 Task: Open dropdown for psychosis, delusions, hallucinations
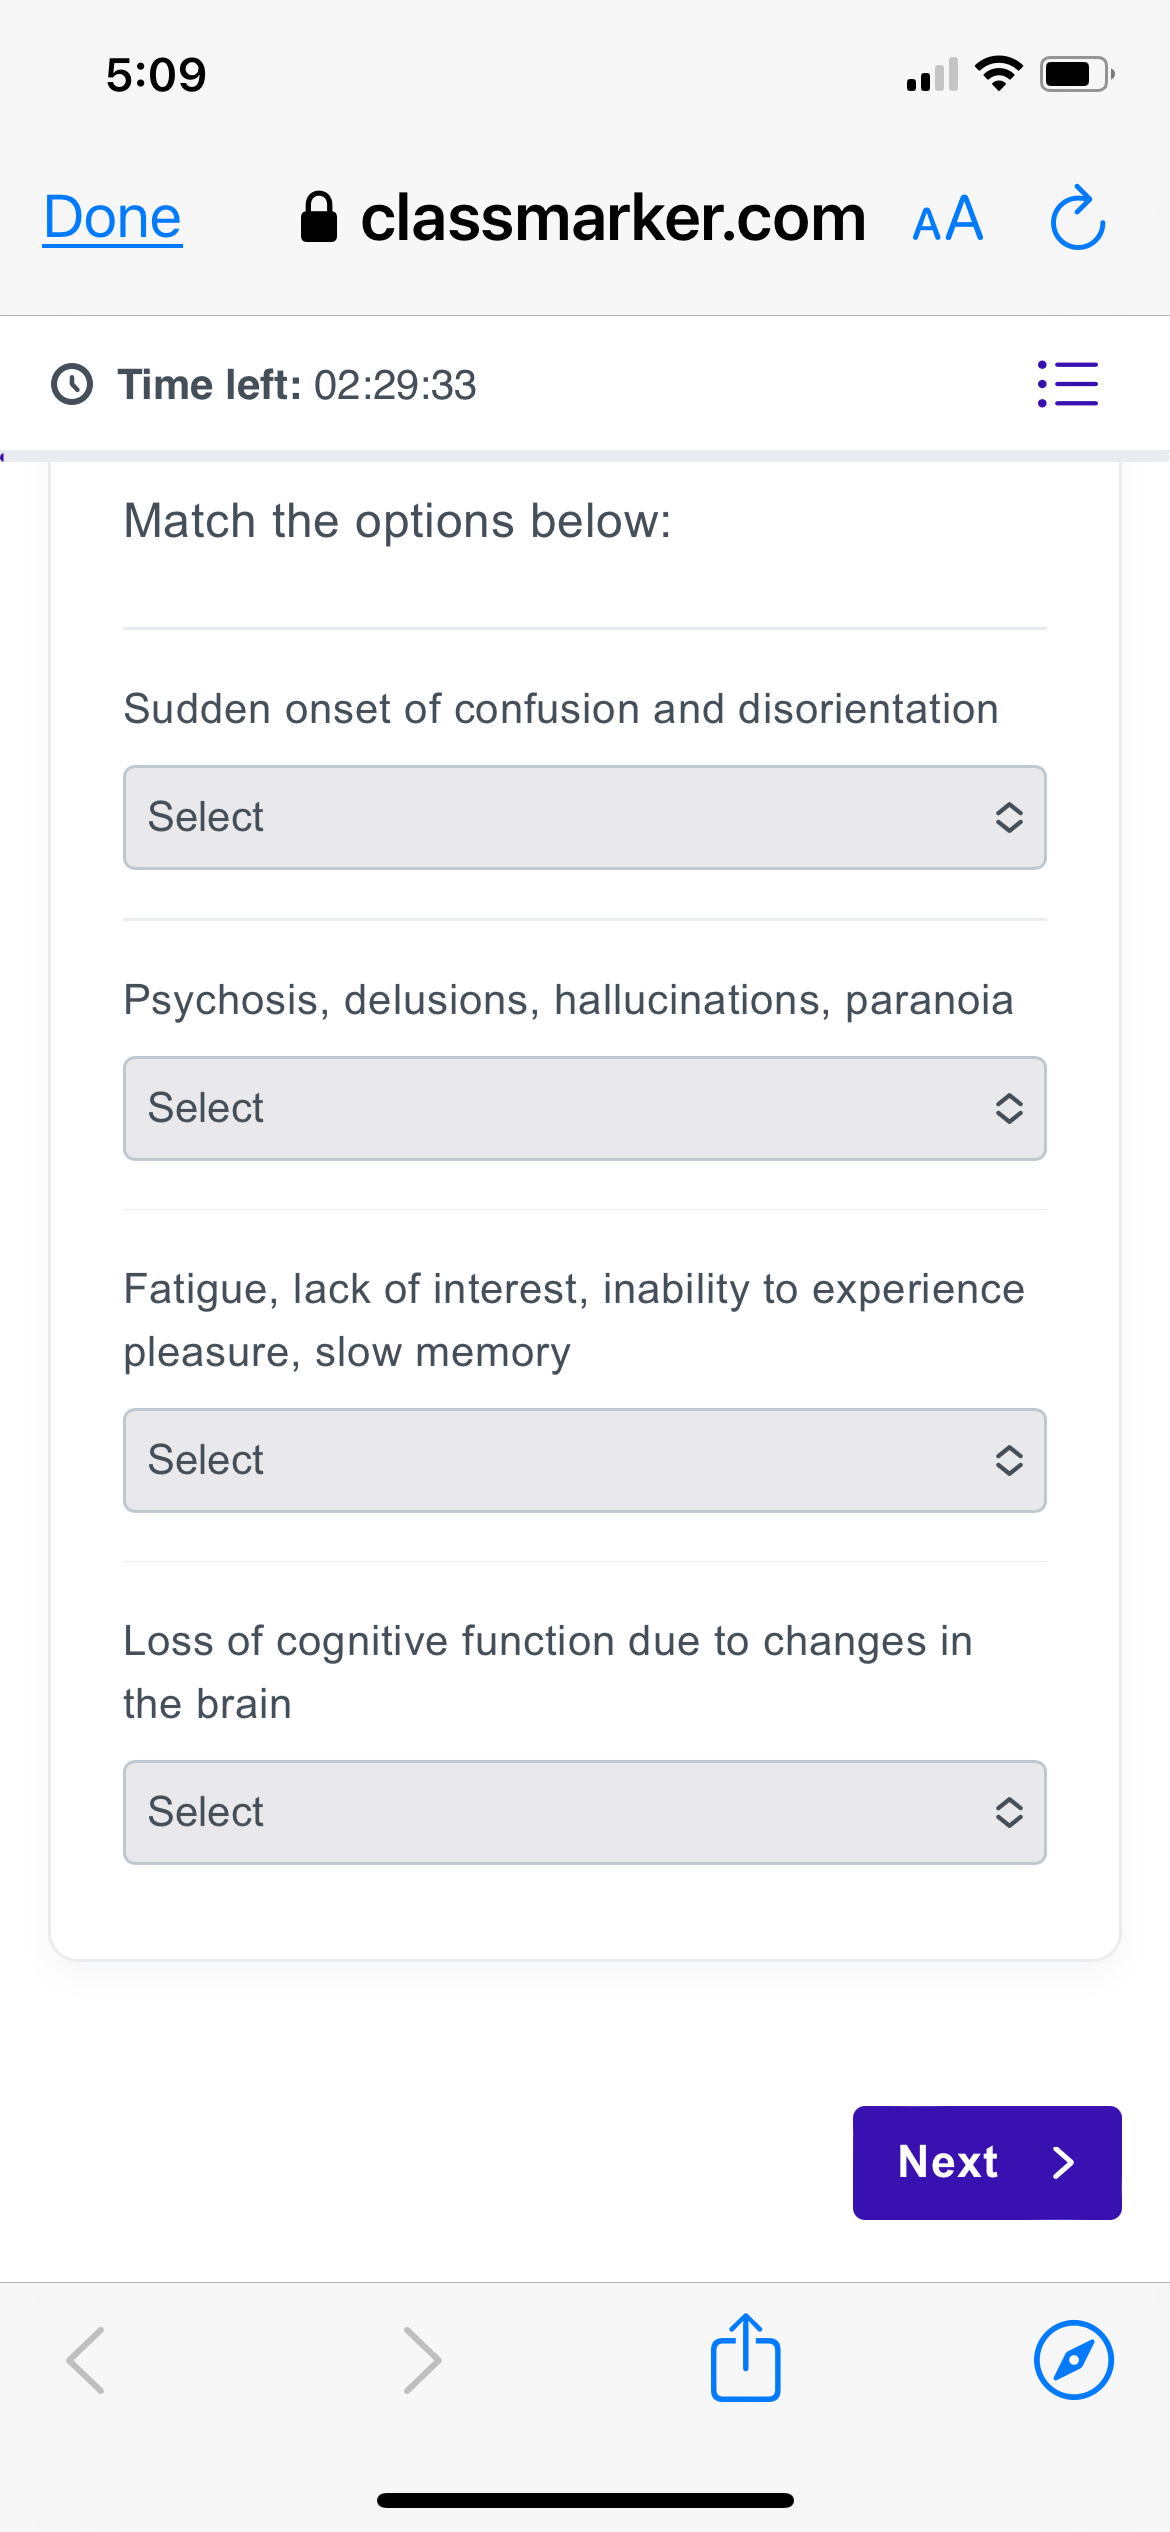pyautogui.click(x=584, y=1108)
